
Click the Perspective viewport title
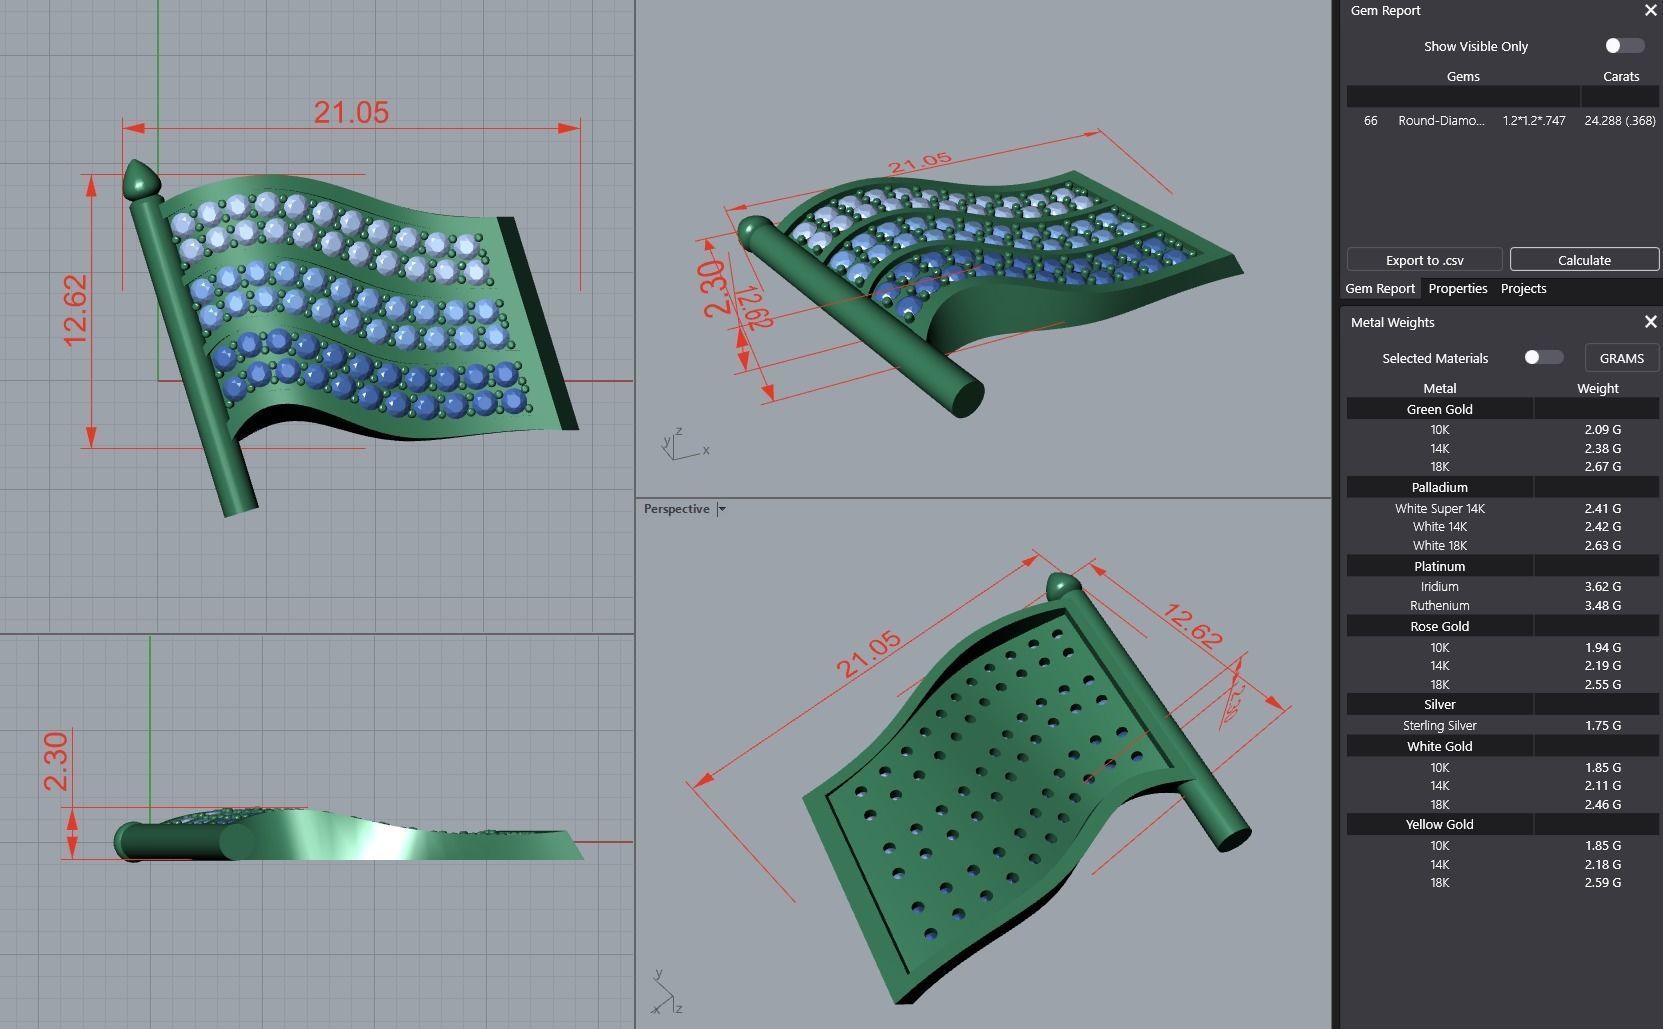click(x=676, y=509)
